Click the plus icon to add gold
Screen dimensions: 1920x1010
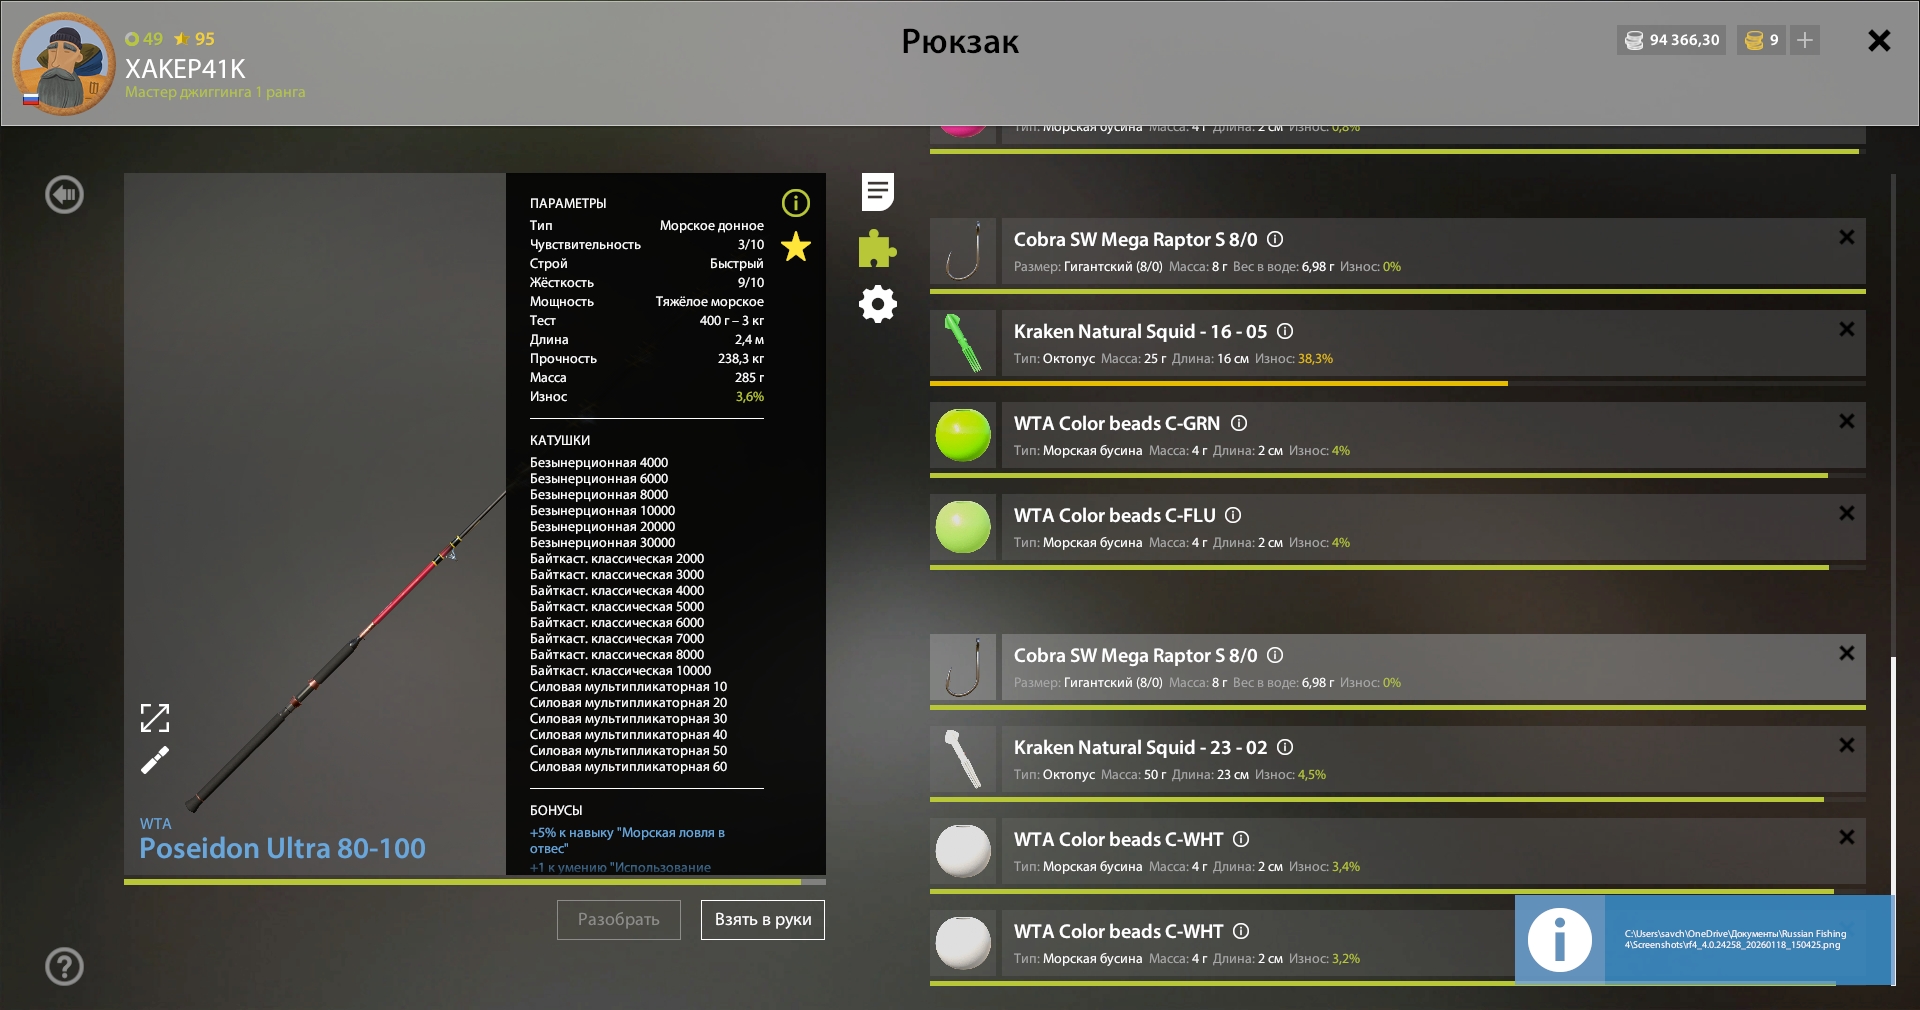tap(1805, 40)
